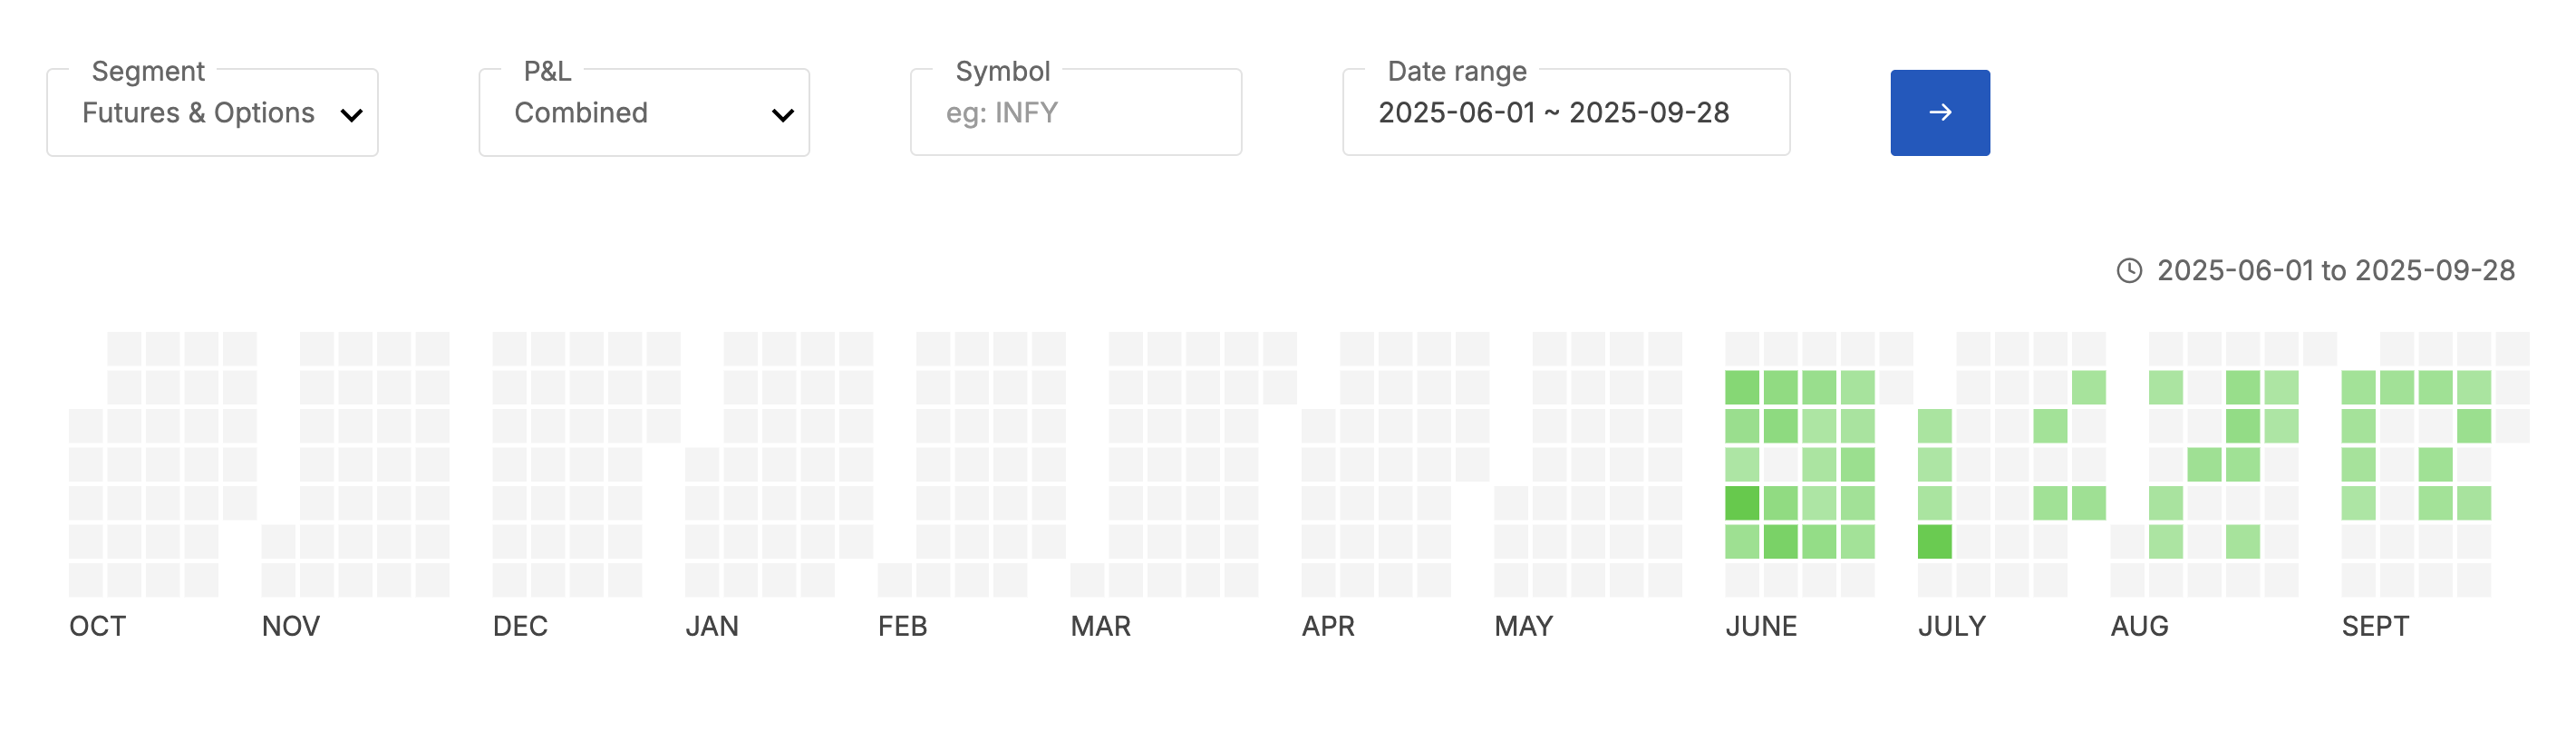This screenshot has height=731, width=2576.
Task: Click the Segment field label
Action: coord(148,71)
